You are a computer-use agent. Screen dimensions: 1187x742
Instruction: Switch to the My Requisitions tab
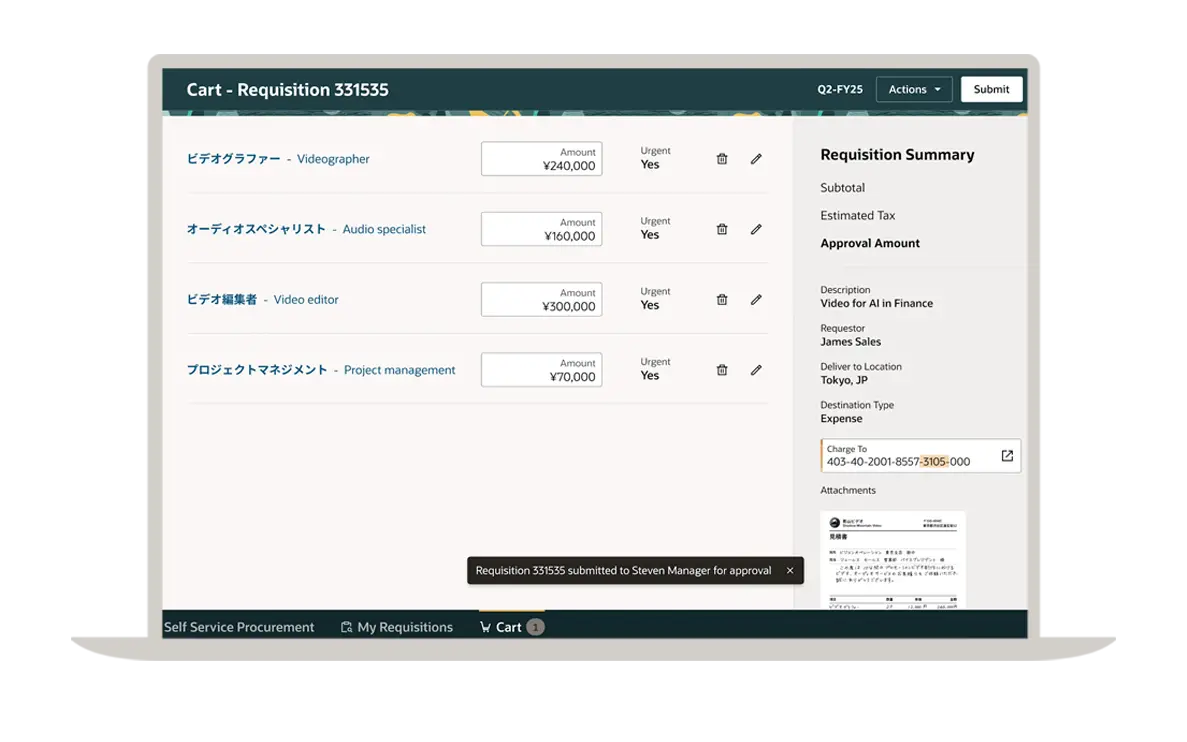[396, 627]
